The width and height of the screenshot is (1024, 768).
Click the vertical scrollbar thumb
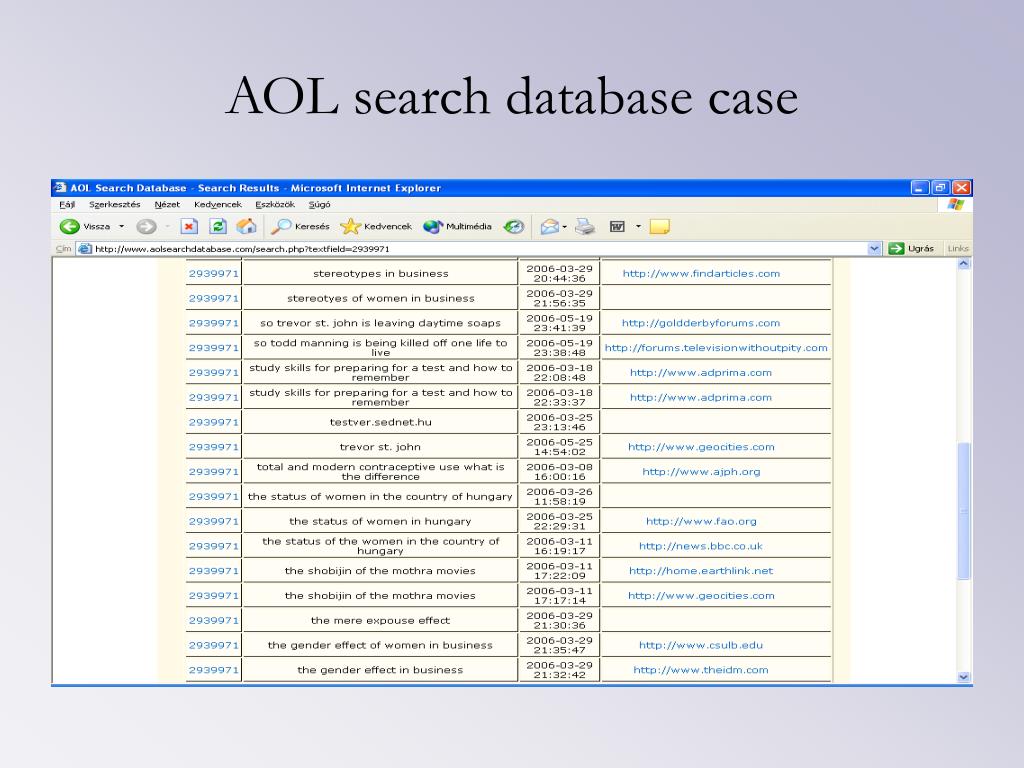pos(964,511)
